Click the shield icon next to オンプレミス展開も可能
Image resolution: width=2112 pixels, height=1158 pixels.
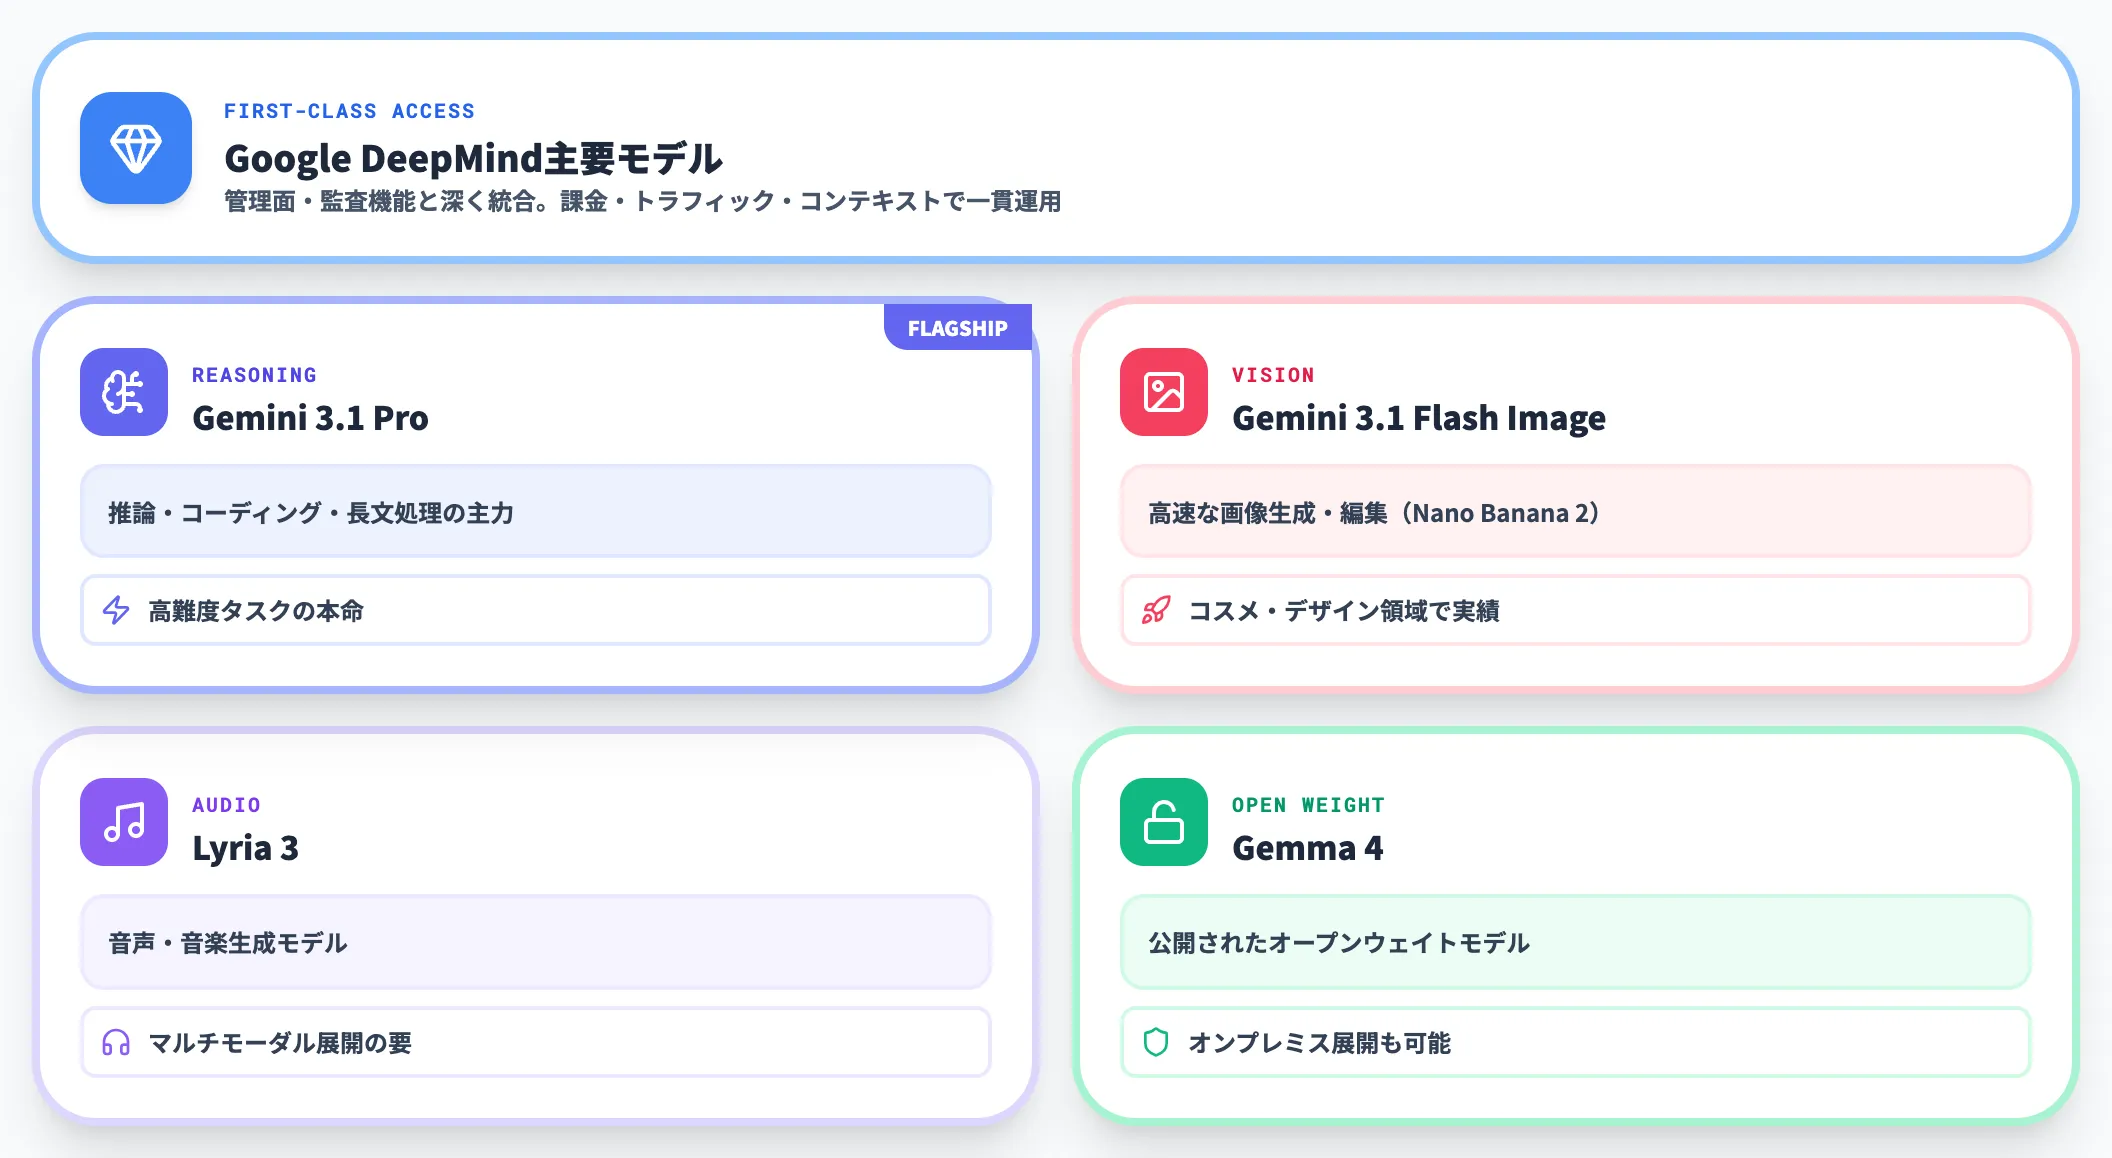[1158, 1042]
